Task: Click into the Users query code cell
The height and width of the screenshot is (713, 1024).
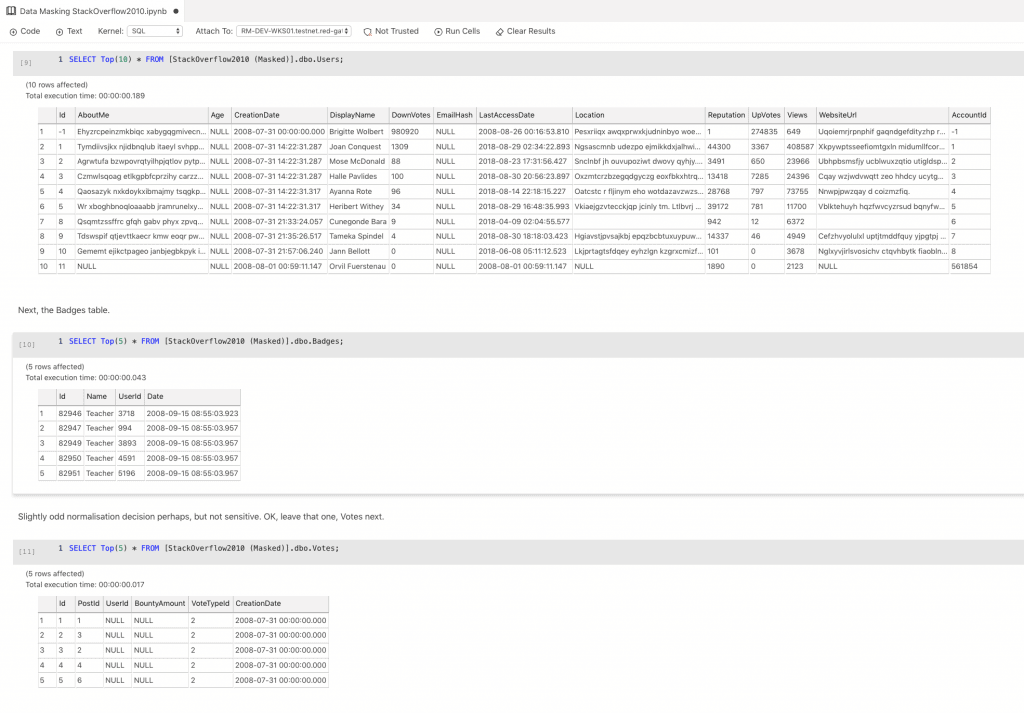Action: coord(500,60)
